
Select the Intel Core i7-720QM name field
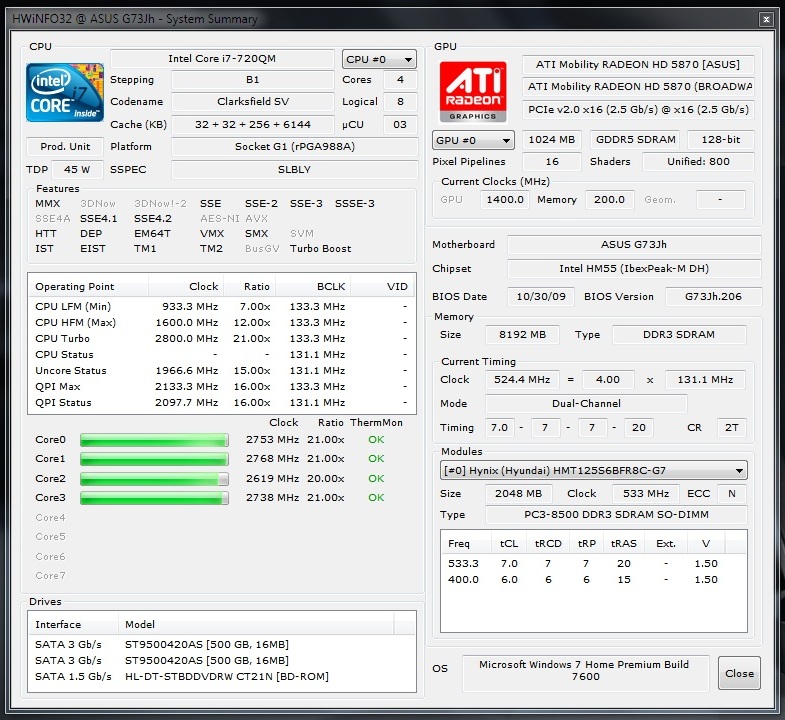pyautogui.click(x=222, y=59)
